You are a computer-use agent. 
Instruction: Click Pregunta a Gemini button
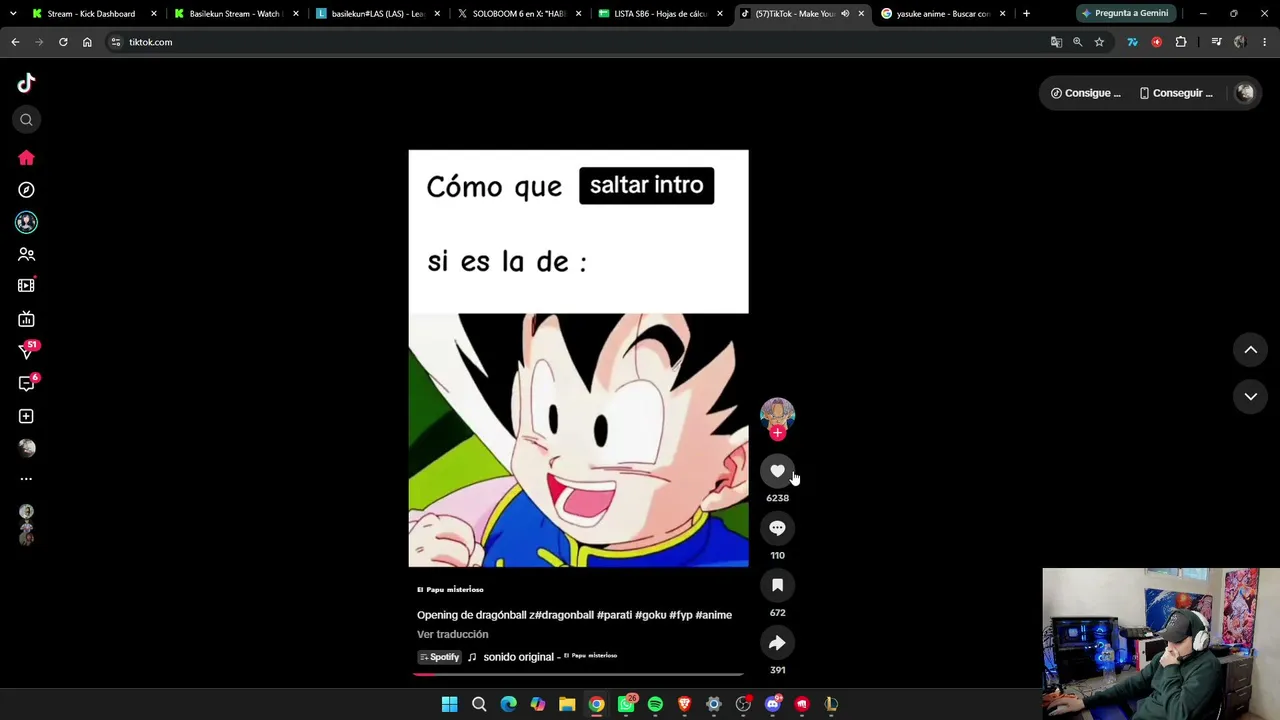pyautogui.click(x=1124, y=13)
